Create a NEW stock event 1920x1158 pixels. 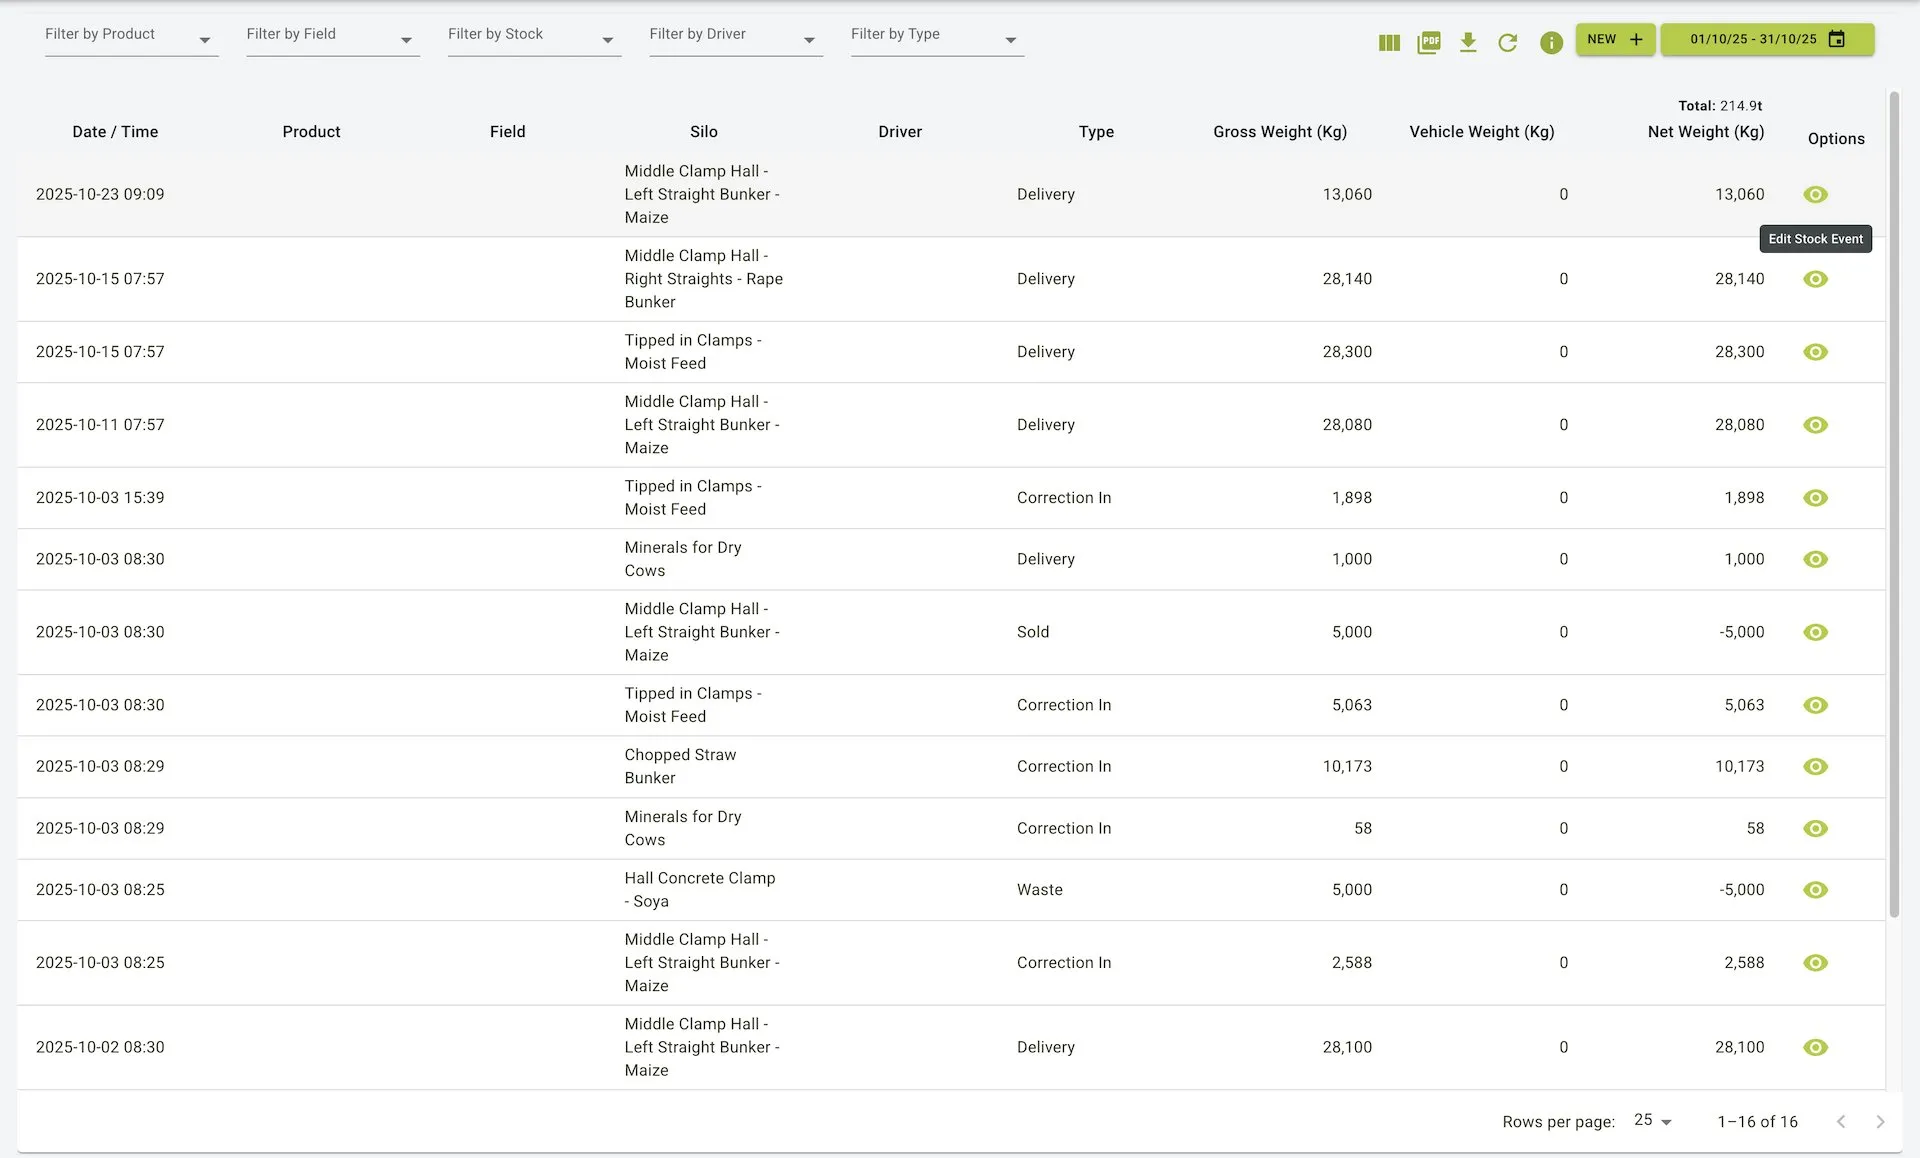point(1615,39)
